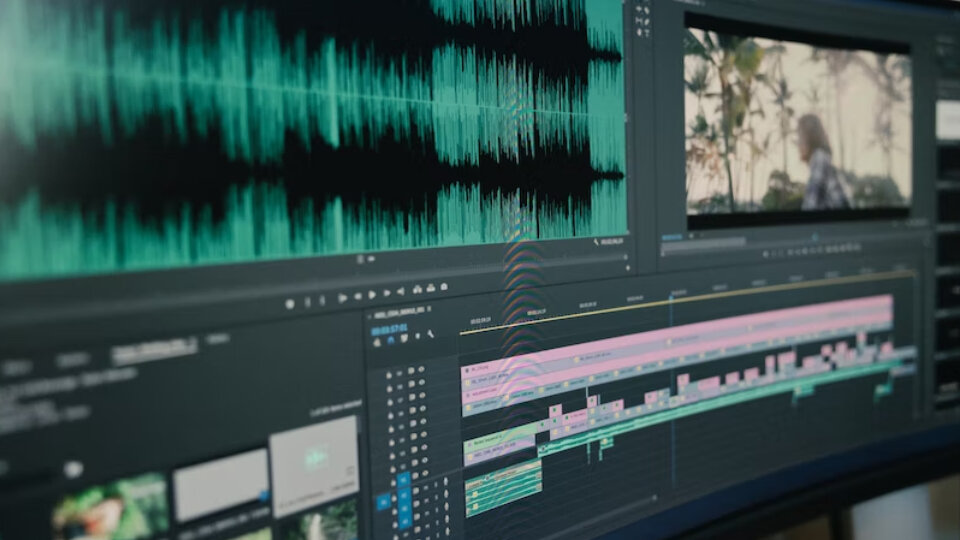This screenshot has height=540, width=960.
Task: Go to Out point in Source monitor
Action: [x=400, y=291]
